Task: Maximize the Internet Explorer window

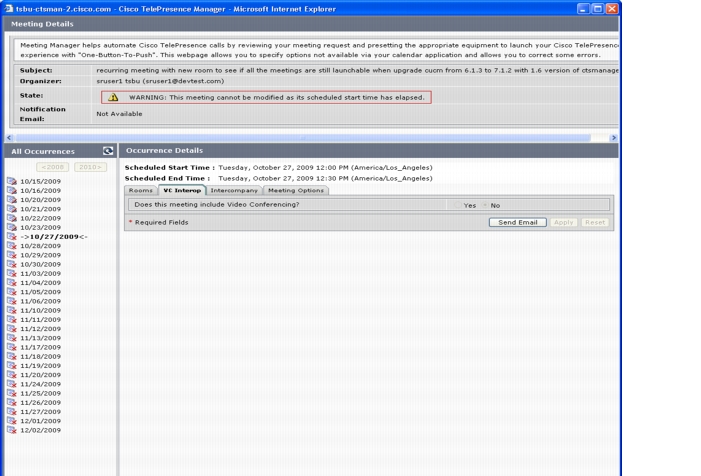Action: pyautogui.click(x=598, y=8)
